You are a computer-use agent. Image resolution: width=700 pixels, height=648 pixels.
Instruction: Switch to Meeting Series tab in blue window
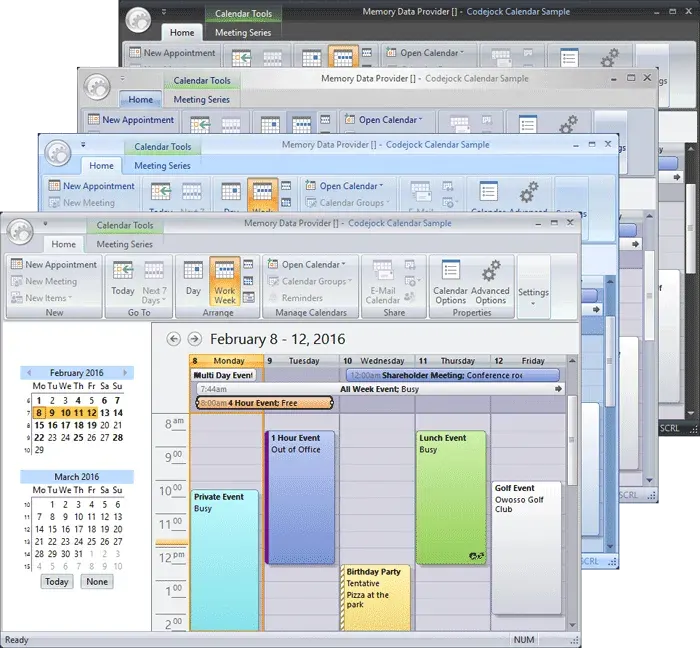162,166
